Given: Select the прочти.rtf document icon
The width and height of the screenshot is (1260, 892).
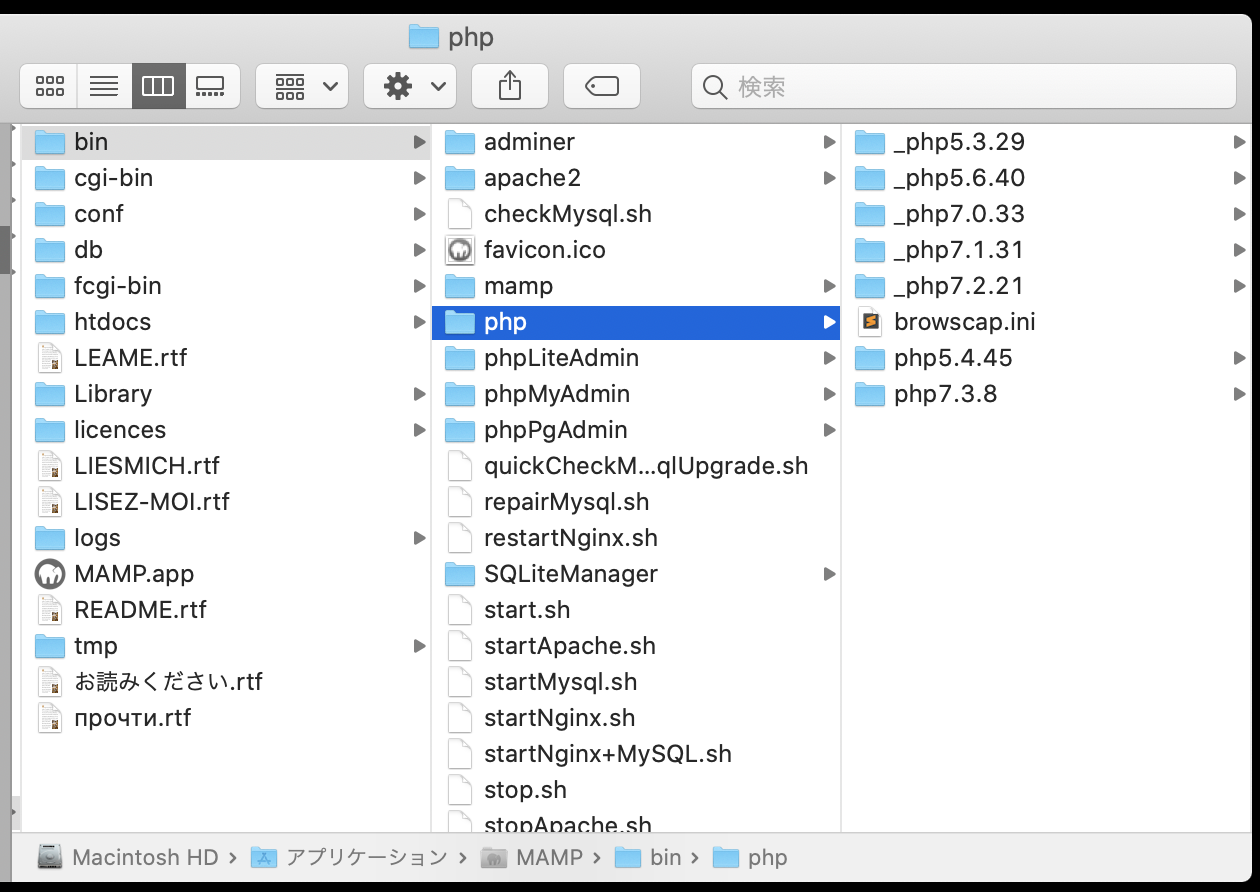Looking at the screenshot, I should 50,718.
